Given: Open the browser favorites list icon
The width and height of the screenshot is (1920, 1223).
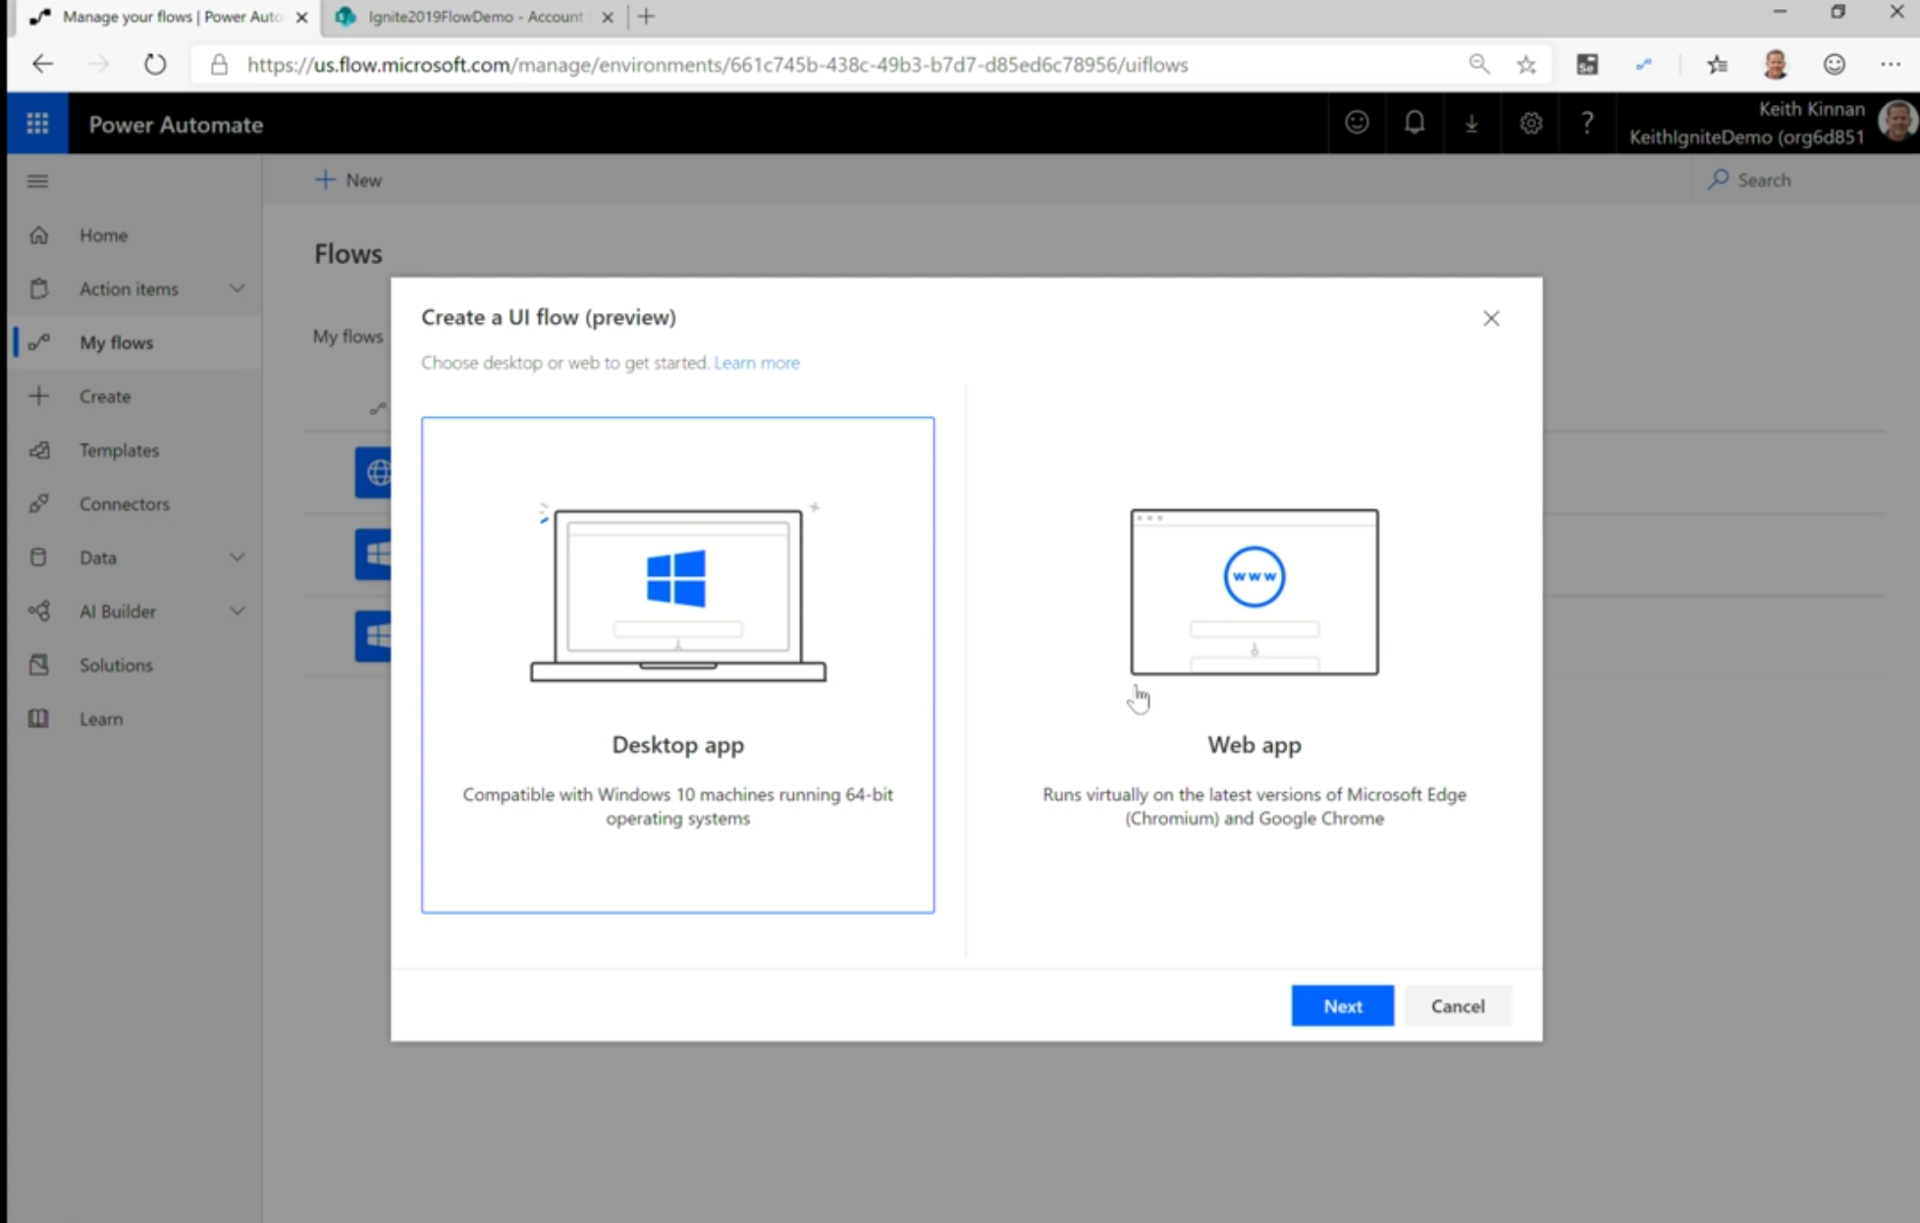Looking at the screenshot, I should click(x=1717, y=65).
